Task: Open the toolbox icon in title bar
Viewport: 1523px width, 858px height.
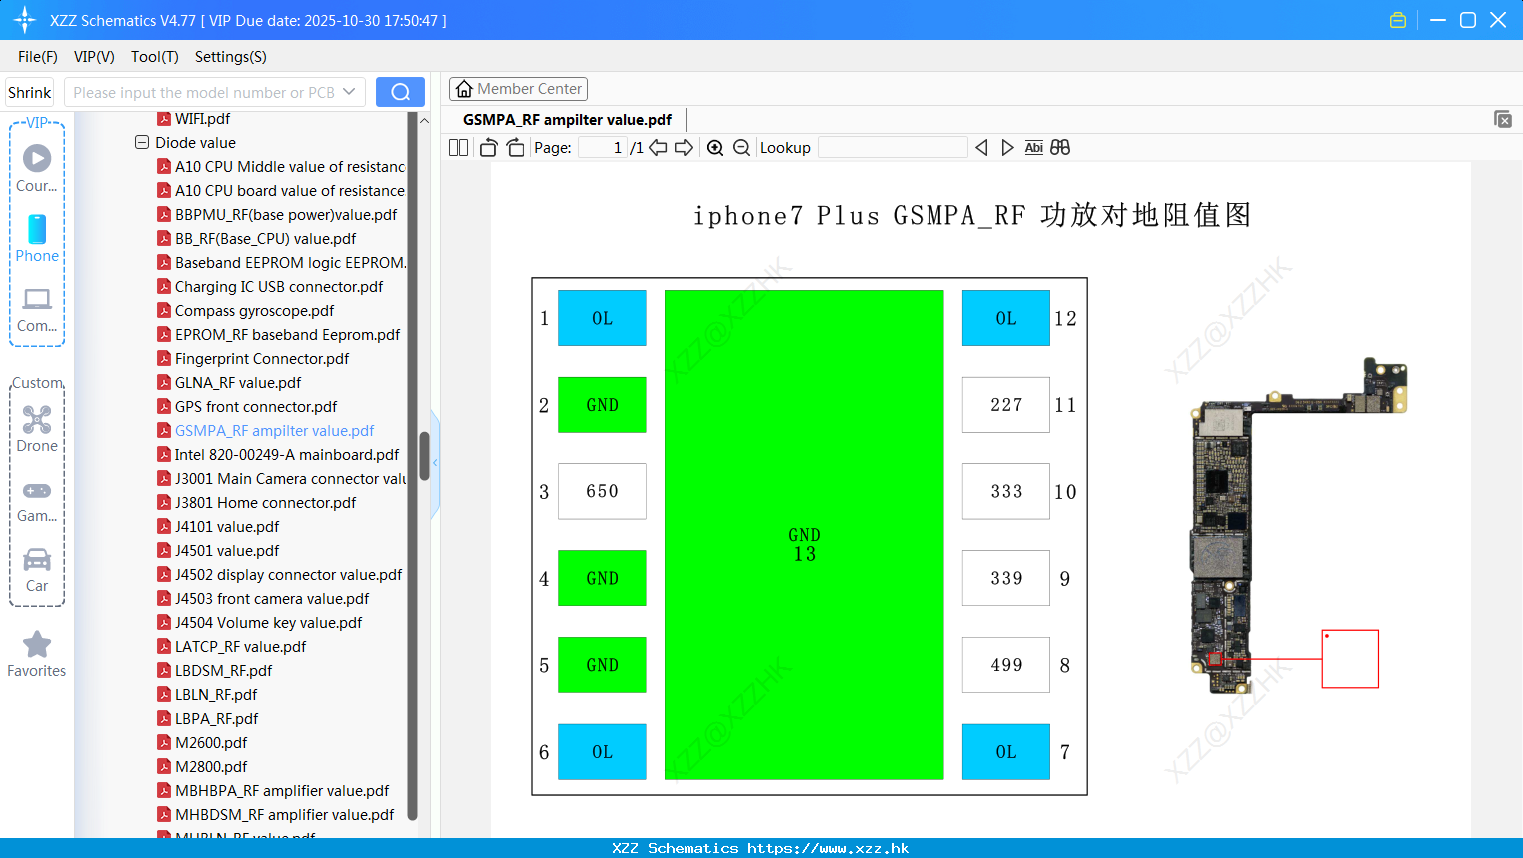Action: (1398, 20)
